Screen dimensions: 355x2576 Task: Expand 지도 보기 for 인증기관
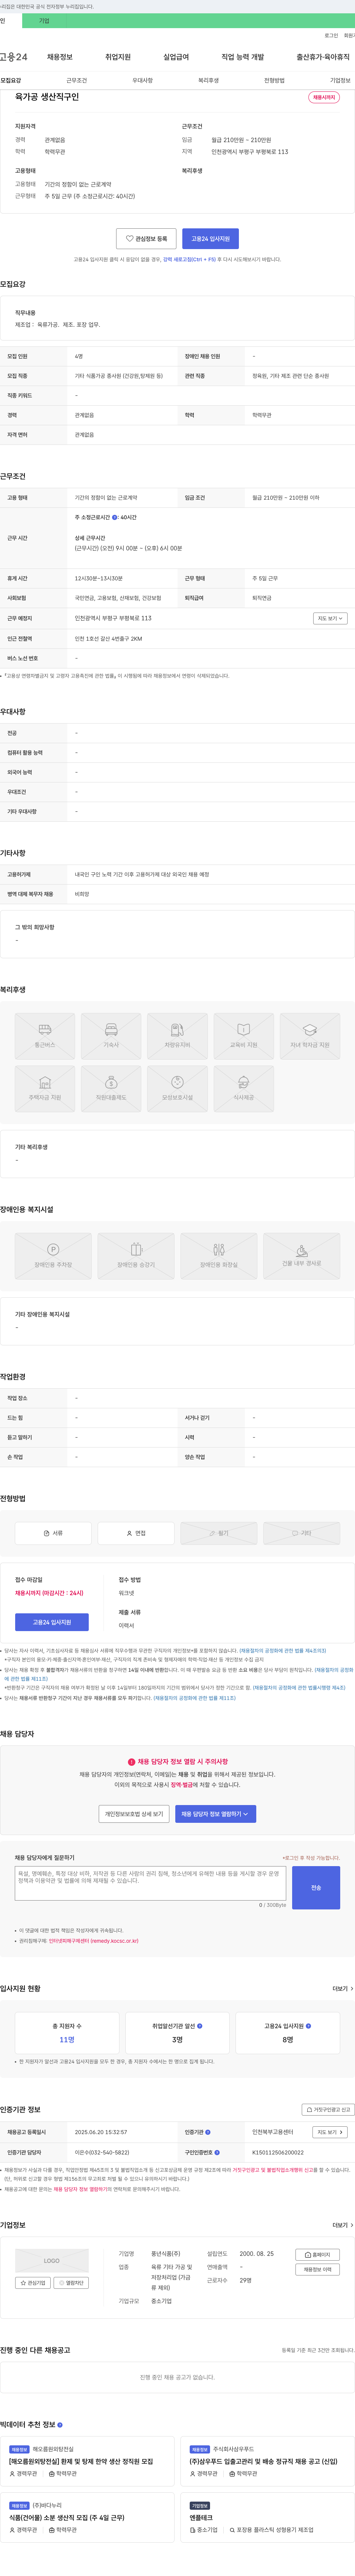330,2132
